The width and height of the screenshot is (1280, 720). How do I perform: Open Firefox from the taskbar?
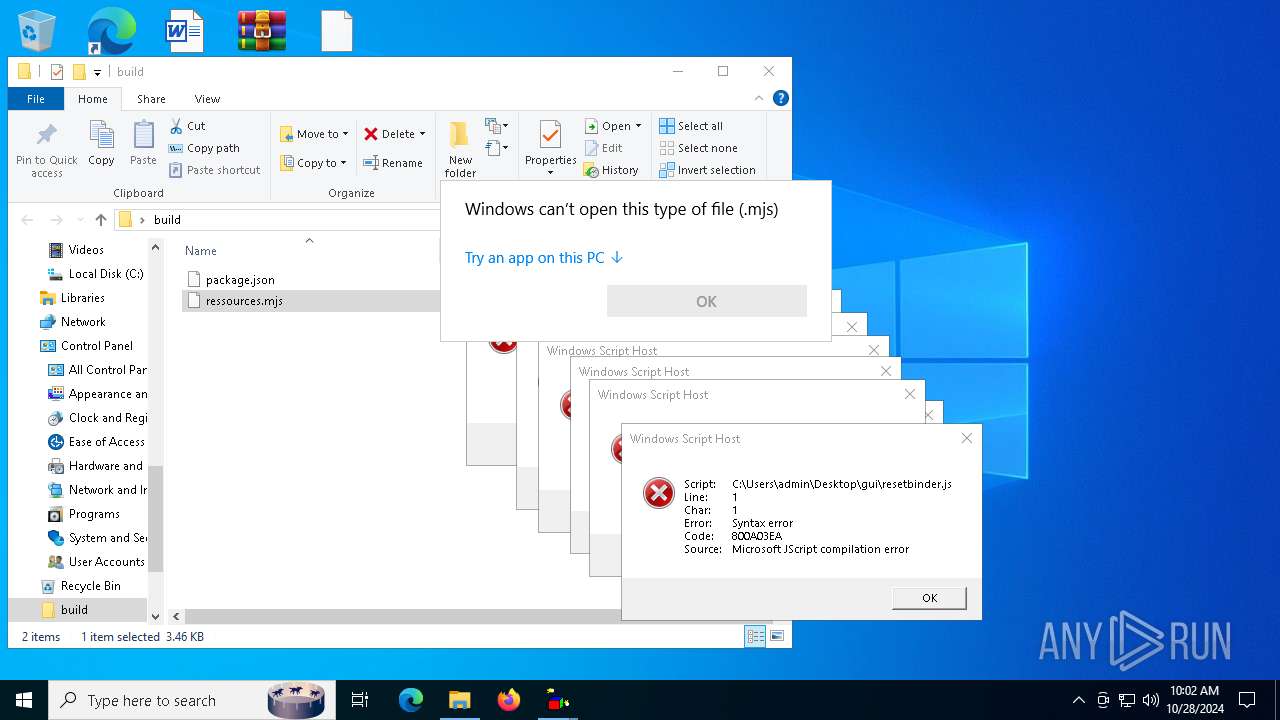(509, 700)
